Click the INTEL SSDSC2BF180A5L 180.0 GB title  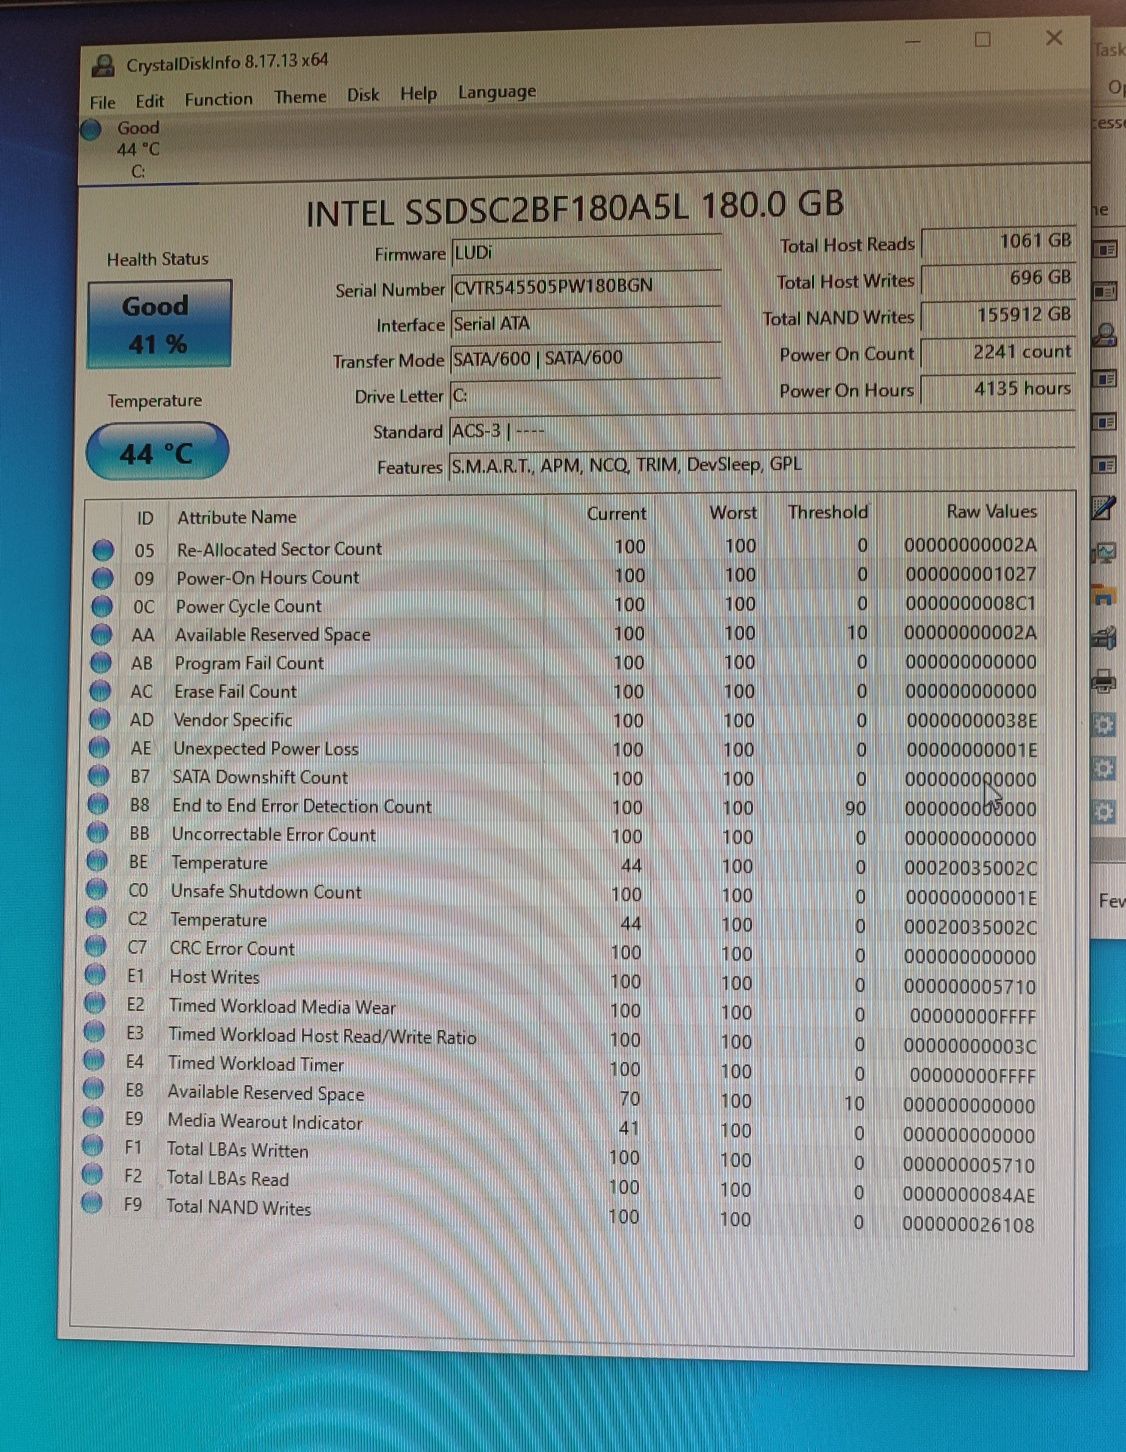574,209
